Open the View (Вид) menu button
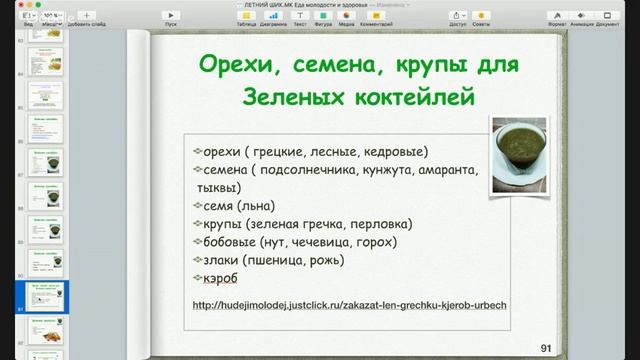Viewport: 640px width, 360px height. [x=29, y=16]
